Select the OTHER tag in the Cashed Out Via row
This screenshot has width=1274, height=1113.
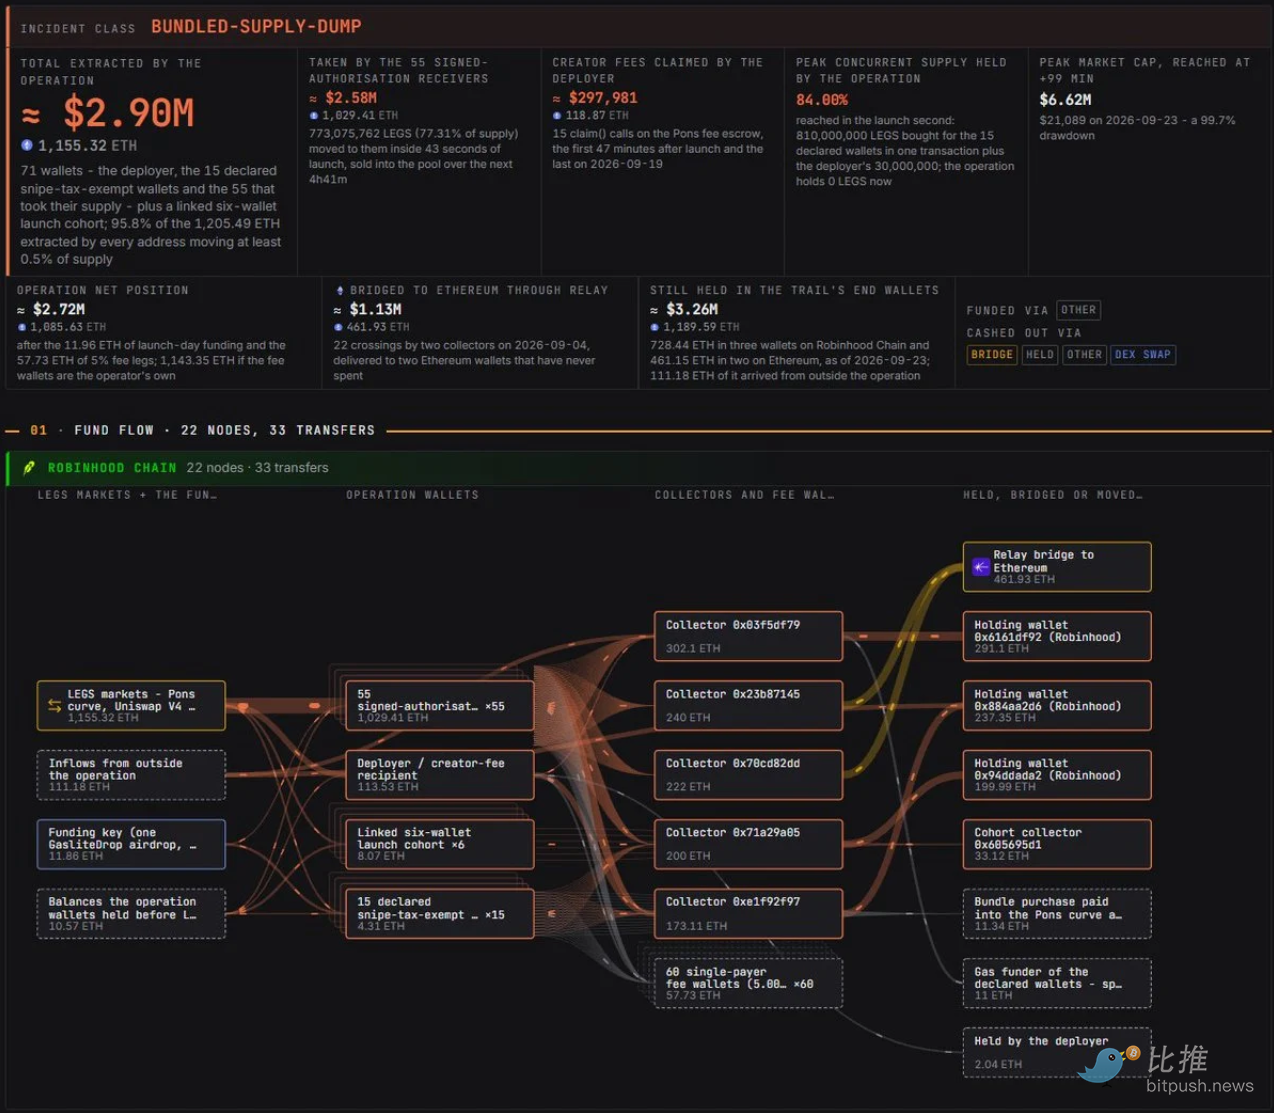[x=1084, y=355]
